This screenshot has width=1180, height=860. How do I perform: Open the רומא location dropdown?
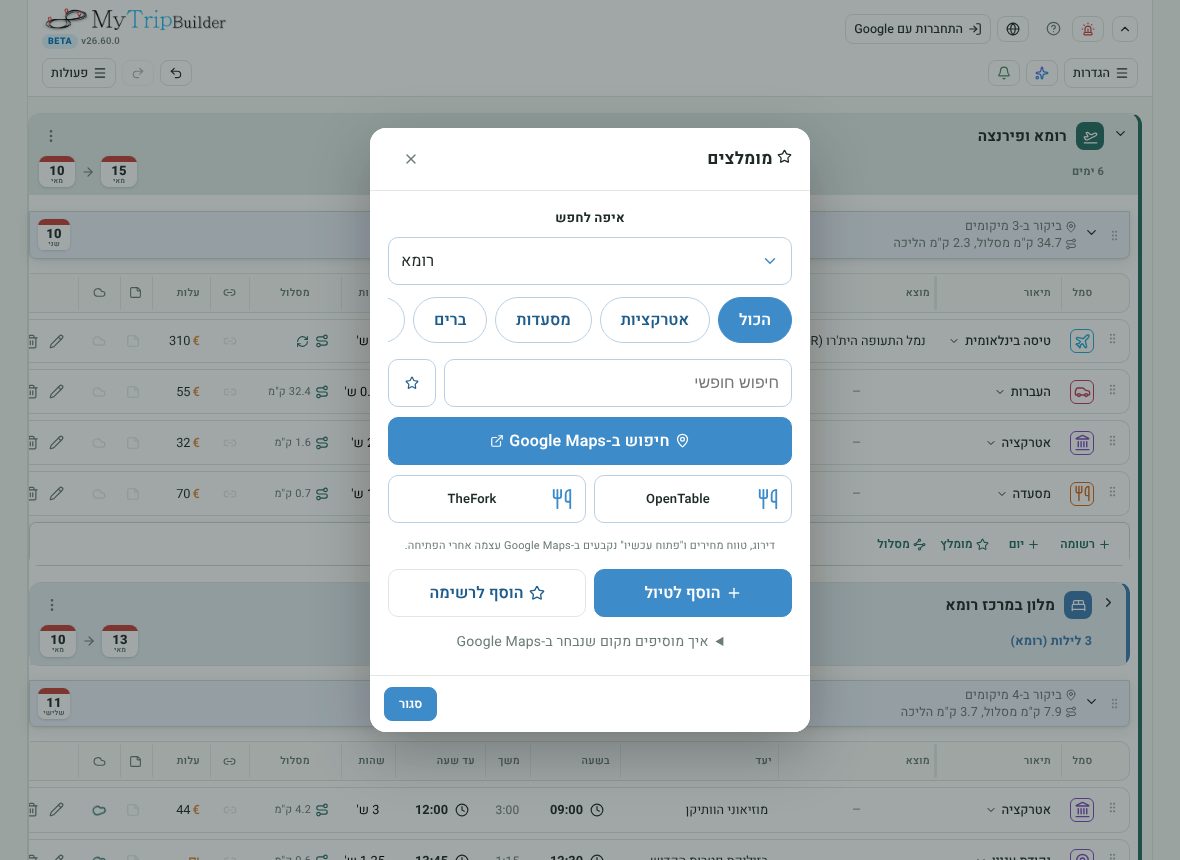[590, 261]
